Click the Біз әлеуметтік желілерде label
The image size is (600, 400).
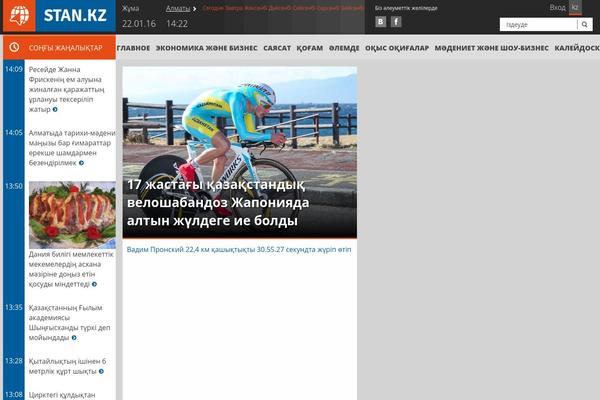coord(406,8)
